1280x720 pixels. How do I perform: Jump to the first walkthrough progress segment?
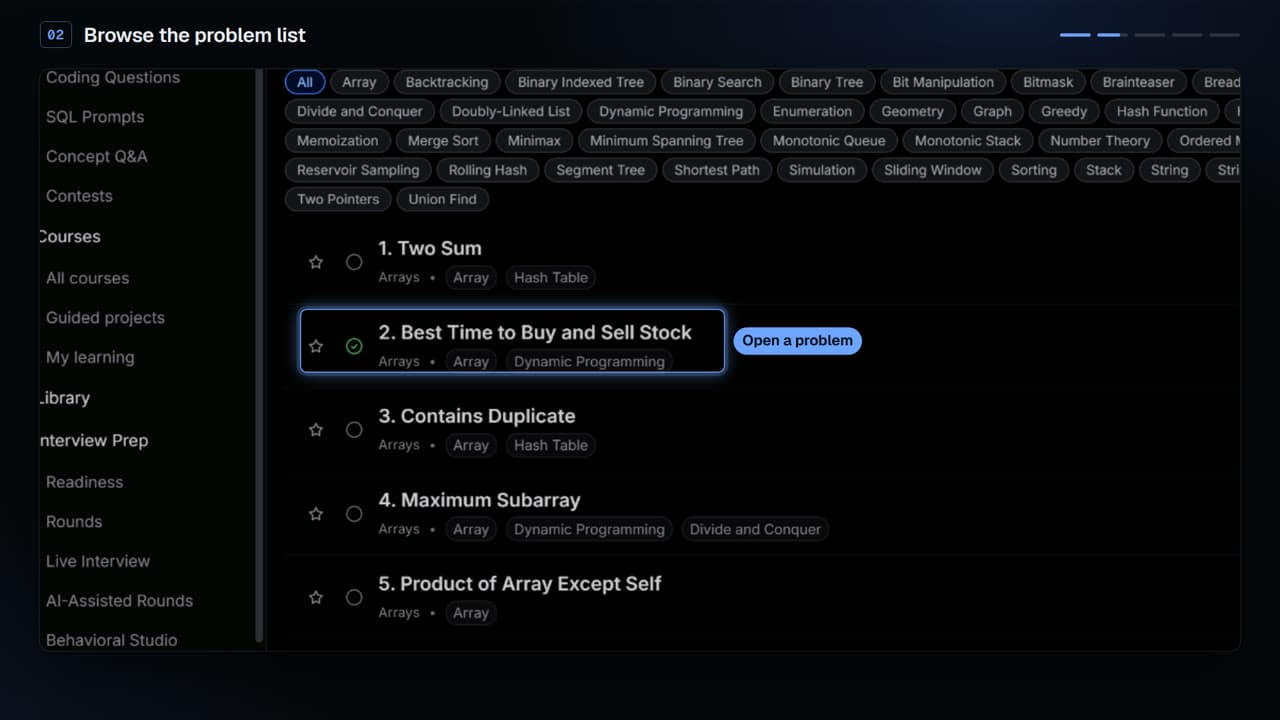click(x=1075, y=35)
